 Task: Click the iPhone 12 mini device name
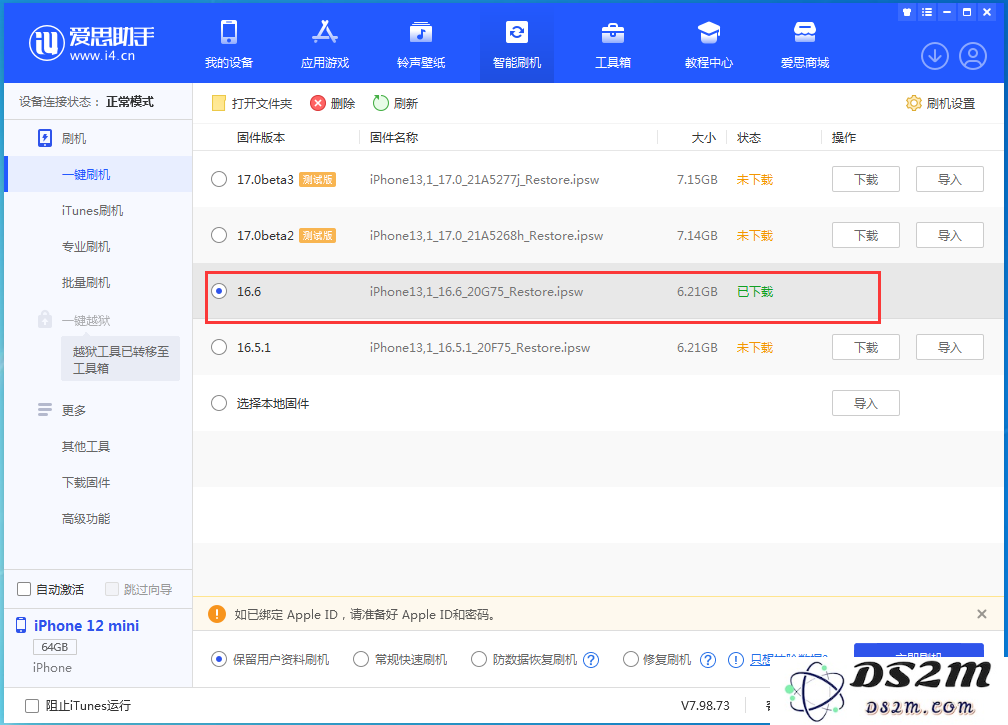(86, 625)
